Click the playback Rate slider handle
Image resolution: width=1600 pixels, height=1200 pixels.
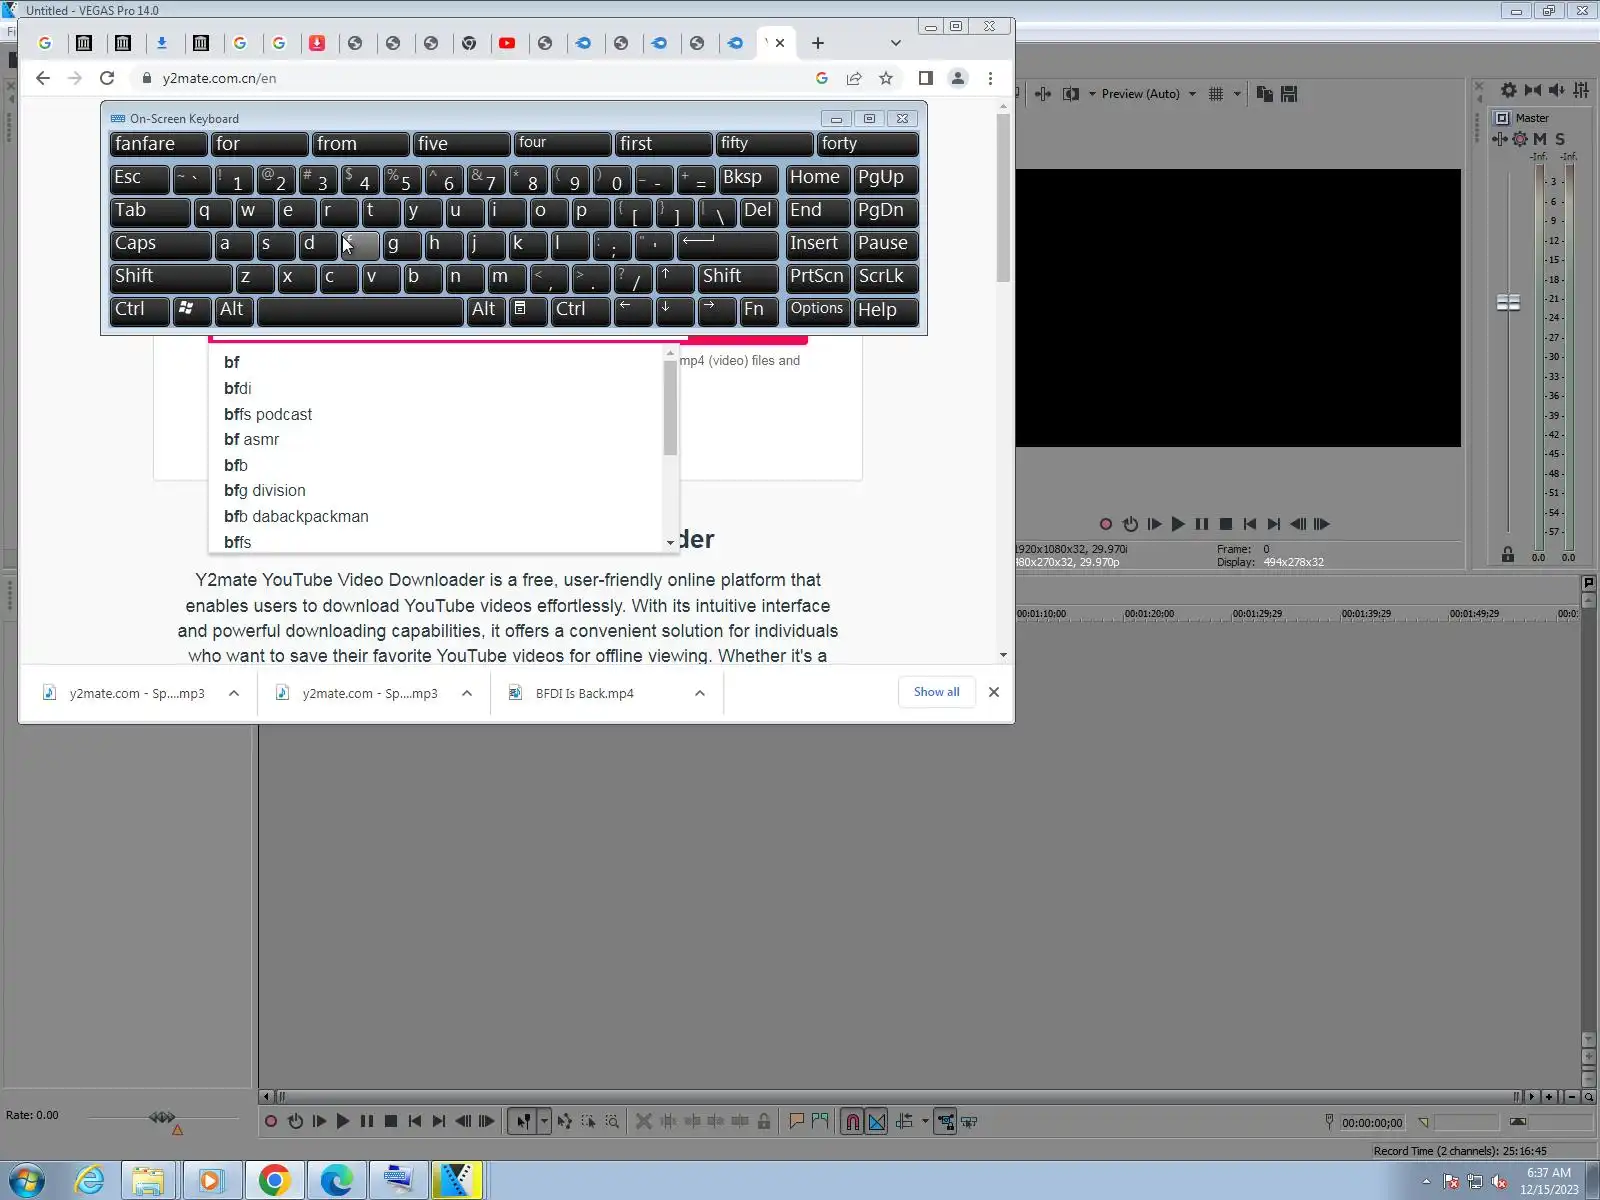162,1117
